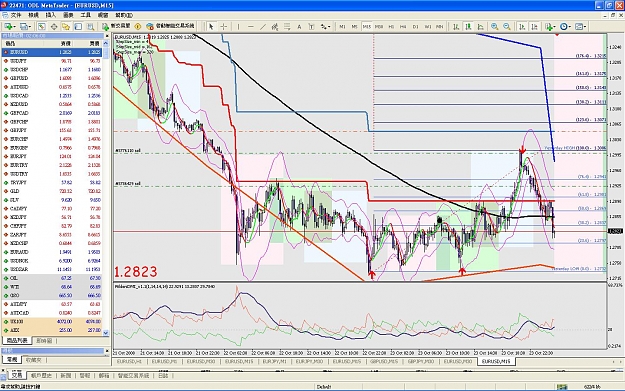Set the chart timeframe to MN

[440, 27]
